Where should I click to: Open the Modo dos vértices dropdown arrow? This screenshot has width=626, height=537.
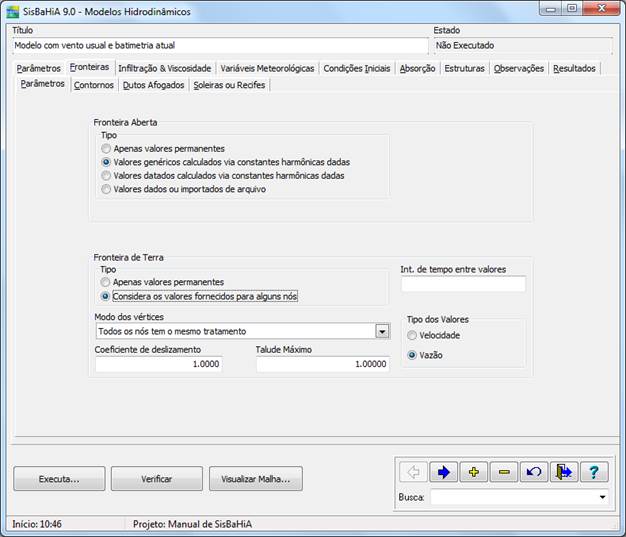tap(382, 331)
